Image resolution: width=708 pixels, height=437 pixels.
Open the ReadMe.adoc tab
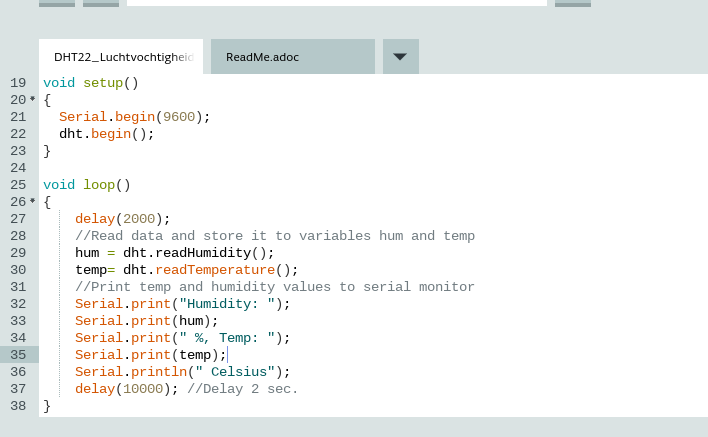pos(293,57)
